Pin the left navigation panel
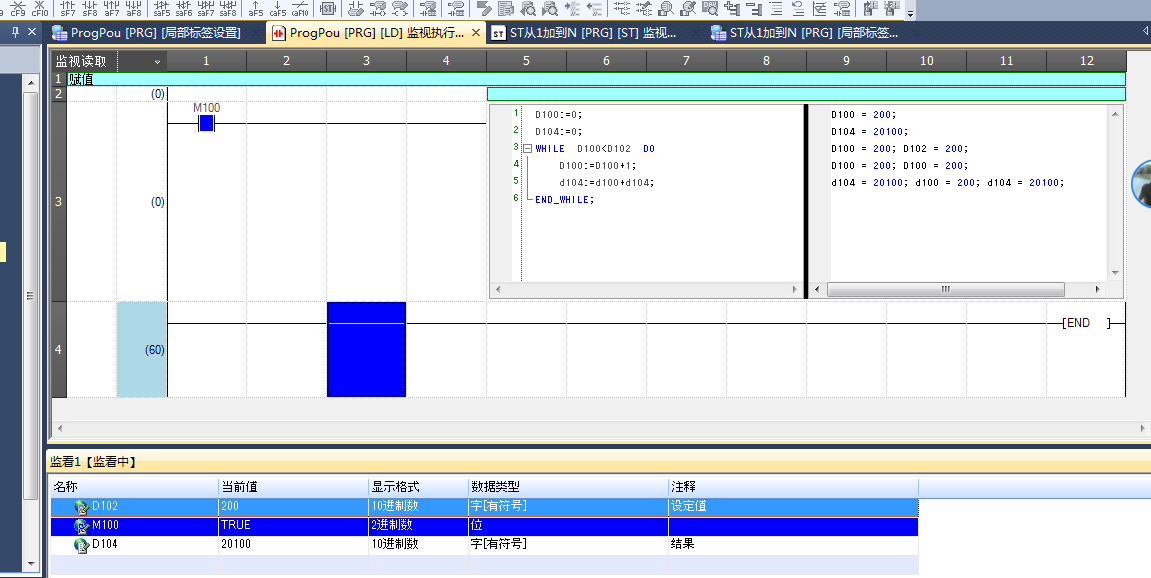The width and height of the screenshot is (1151, 578). click(15, 32)
